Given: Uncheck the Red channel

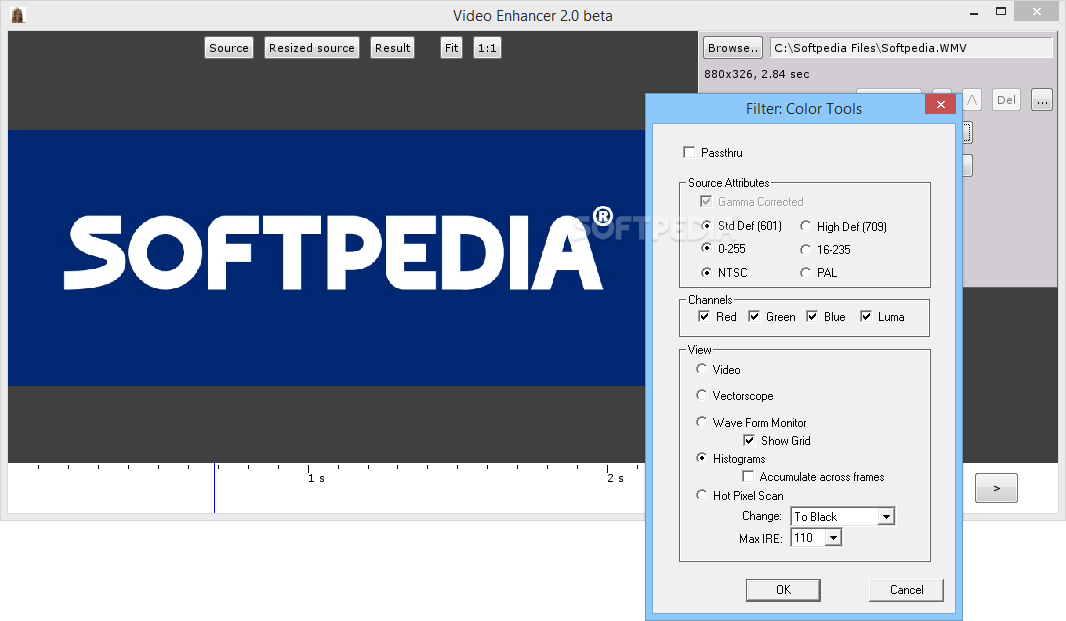Looking at the screenshot, I should 704,316.
